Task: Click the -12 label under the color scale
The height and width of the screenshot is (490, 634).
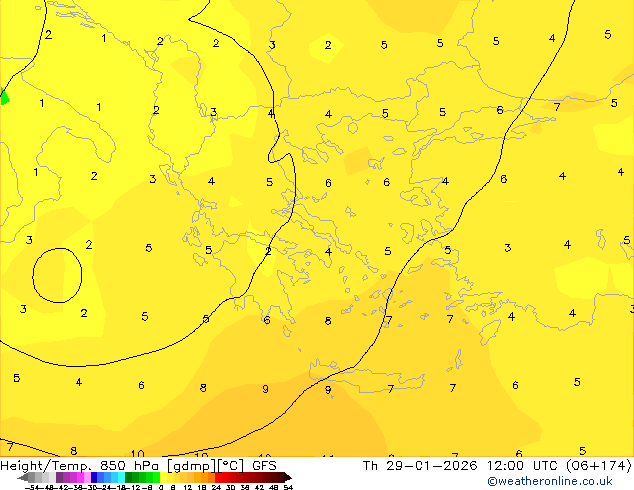Action: point(135,487)
